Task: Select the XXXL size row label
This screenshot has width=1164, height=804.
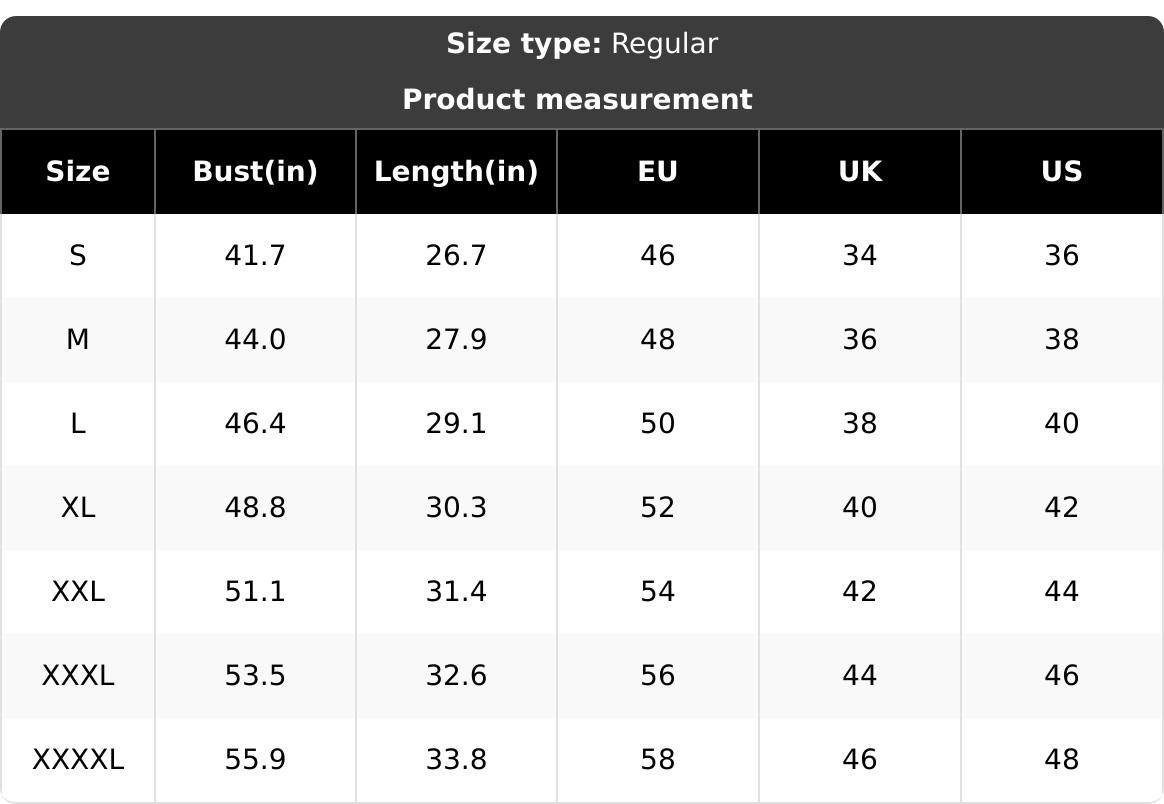Action: 78,675
